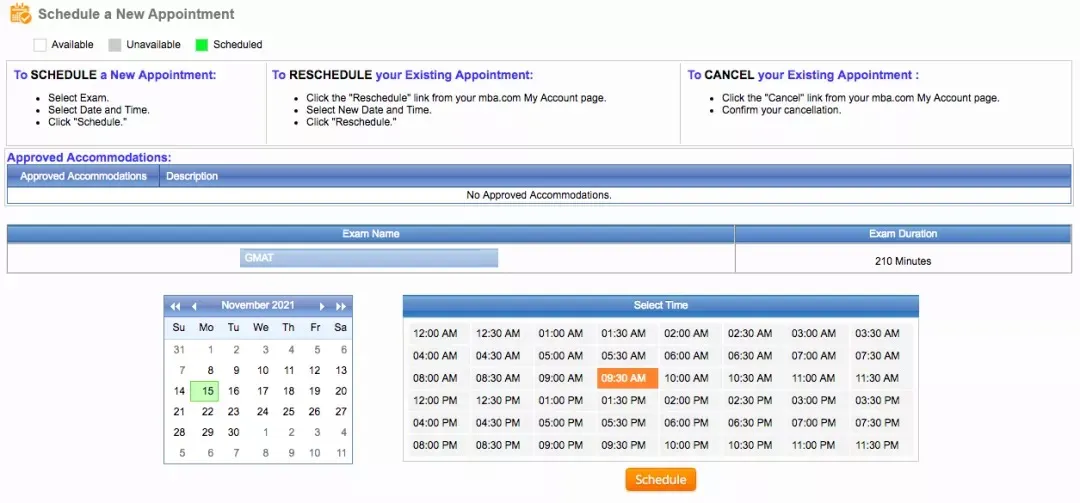Click the green Scheduled legend box
The width and height of the screenshot is (1080, 503).
click(201, 45)
